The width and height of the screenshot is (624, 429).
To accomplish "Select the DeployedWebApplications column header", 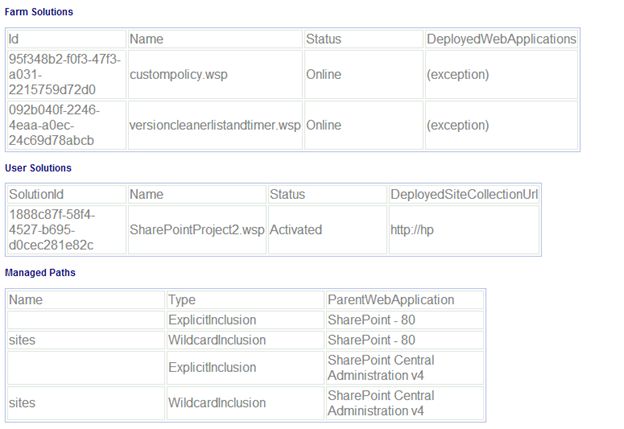I will point(501,39).
